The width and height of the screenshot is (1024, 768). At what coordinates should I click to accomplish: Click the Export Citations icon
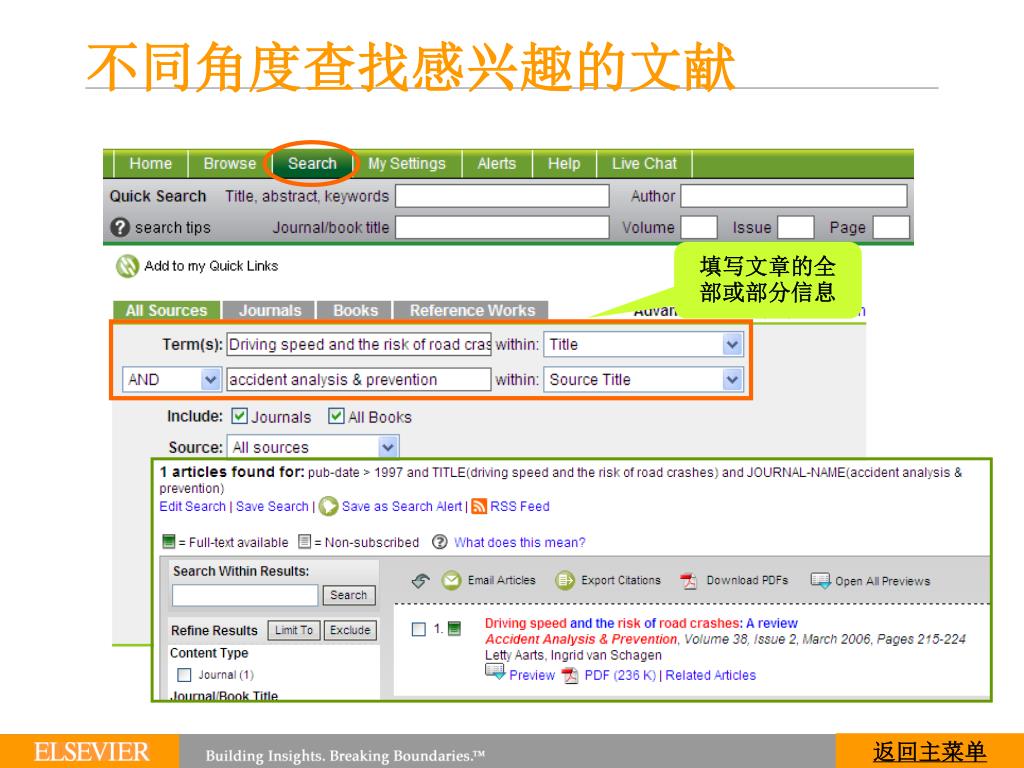[565, 580]
